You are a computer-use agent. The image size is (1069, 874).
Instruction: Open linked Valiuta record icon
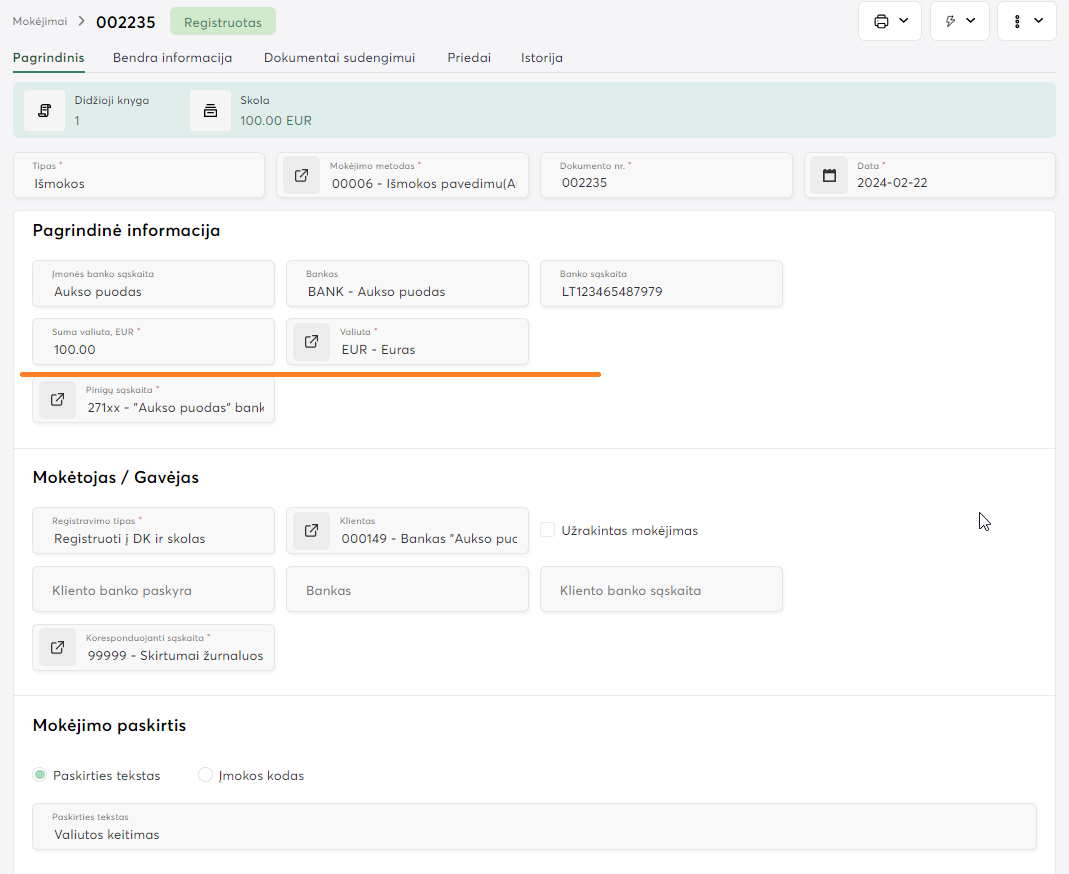[x=312, y=342]
